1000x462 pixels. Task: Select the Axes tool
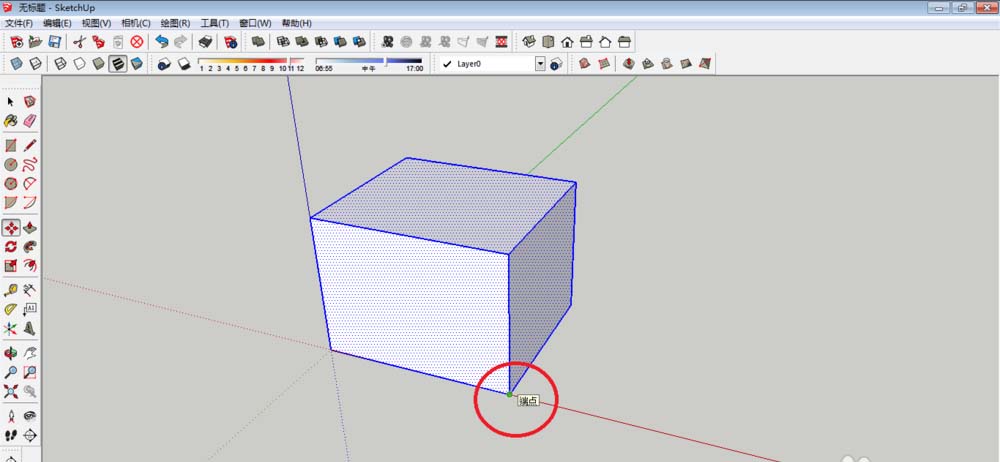[11, 329]
